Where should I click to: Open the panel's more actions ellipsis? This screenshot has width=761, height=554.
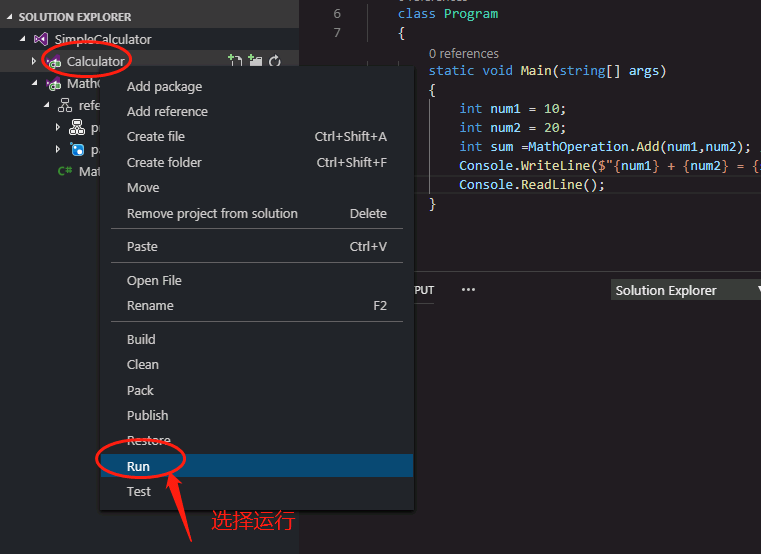click(x=468, y=290)
